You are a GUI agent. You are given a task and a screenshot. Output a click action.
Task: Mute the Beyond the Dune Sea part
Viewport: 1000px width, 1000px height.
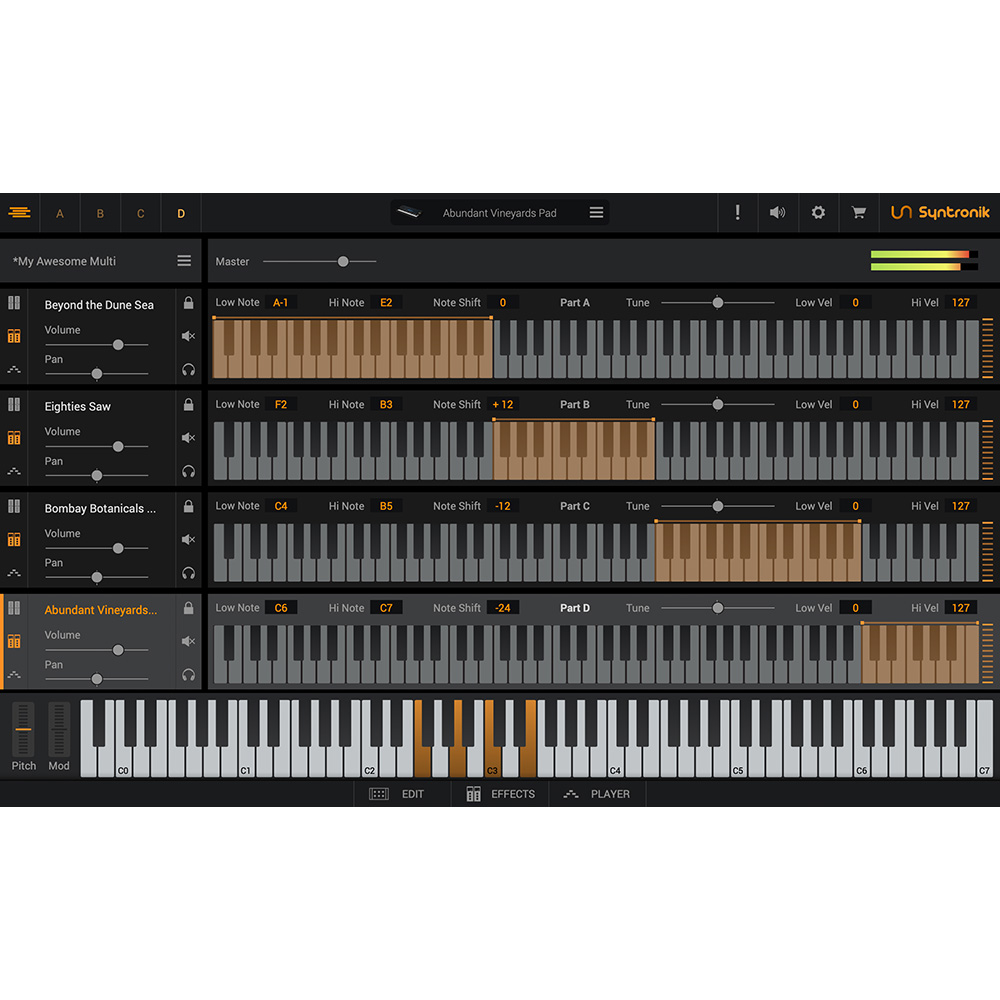(188, 336)
